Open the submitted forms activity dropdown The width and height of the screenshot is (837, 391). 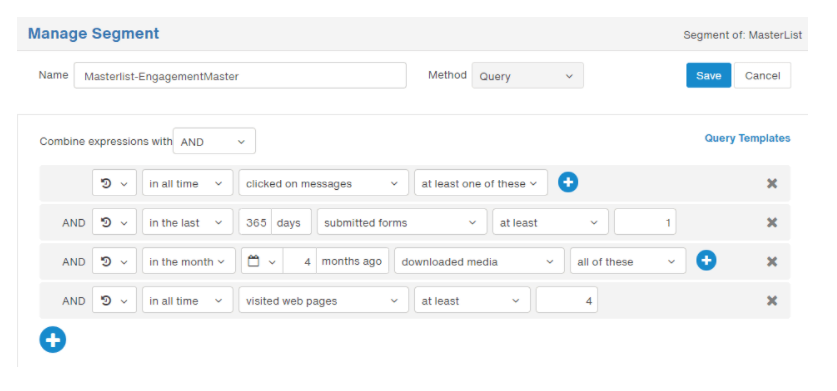click(x=402, y=222)
